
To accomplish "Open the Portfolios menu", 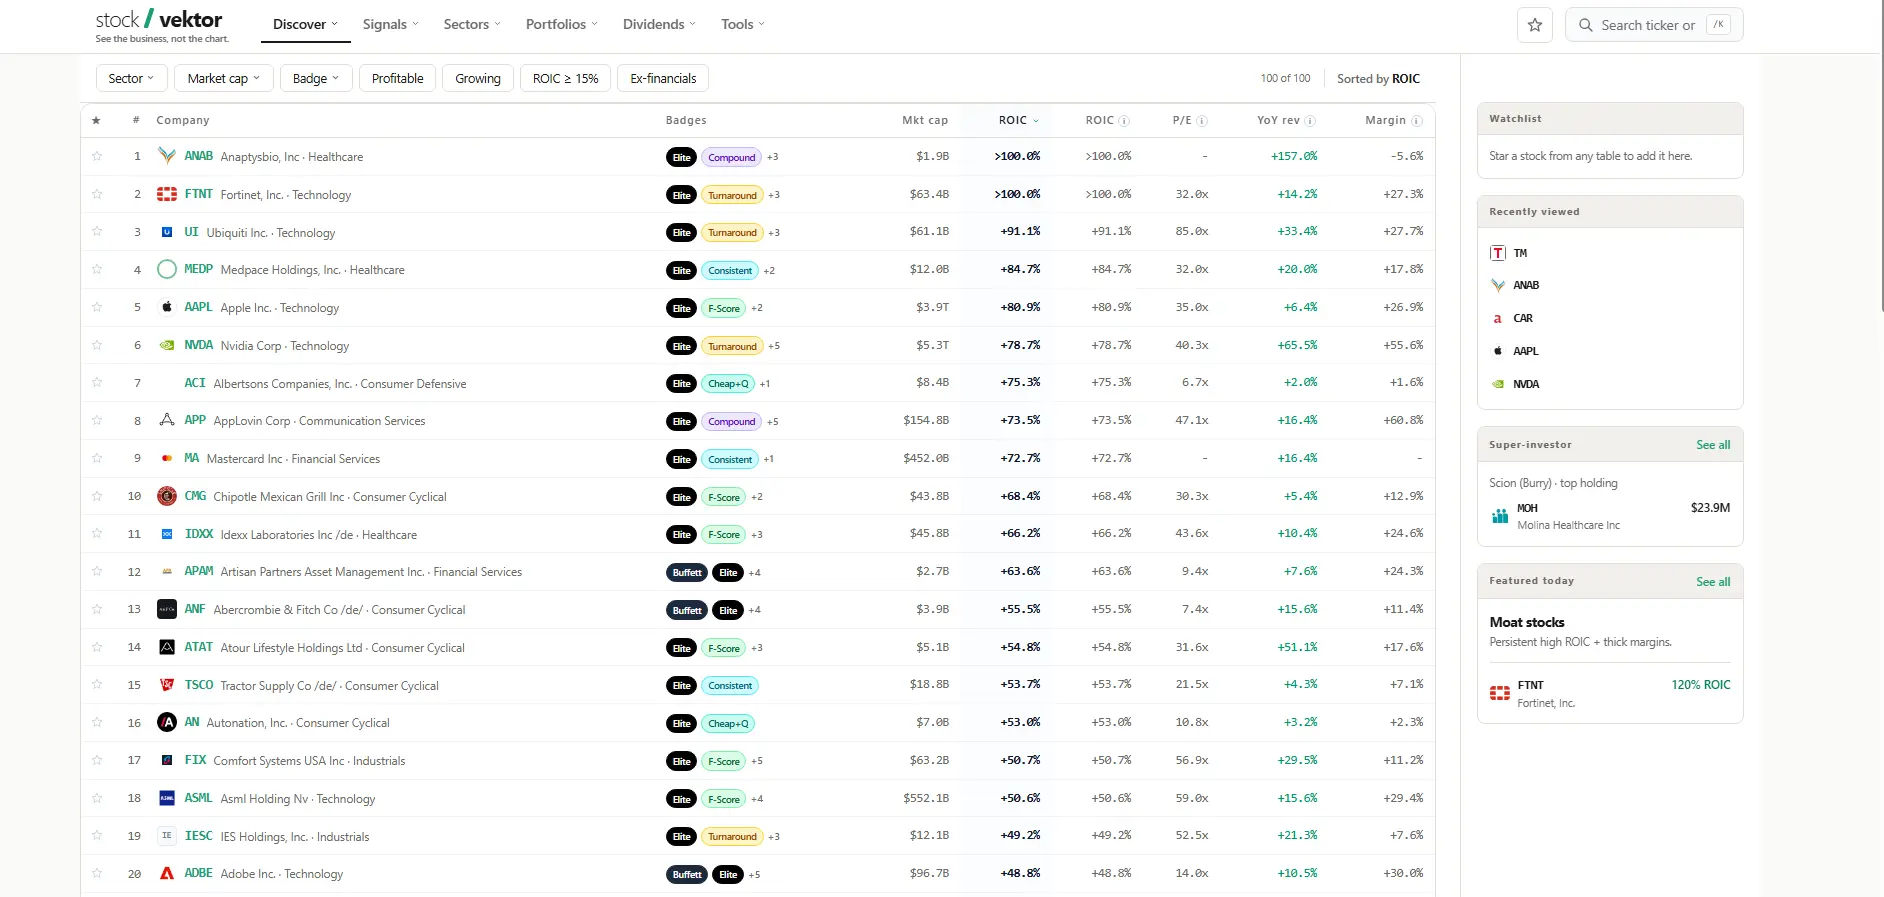I will tap(562, 24).
